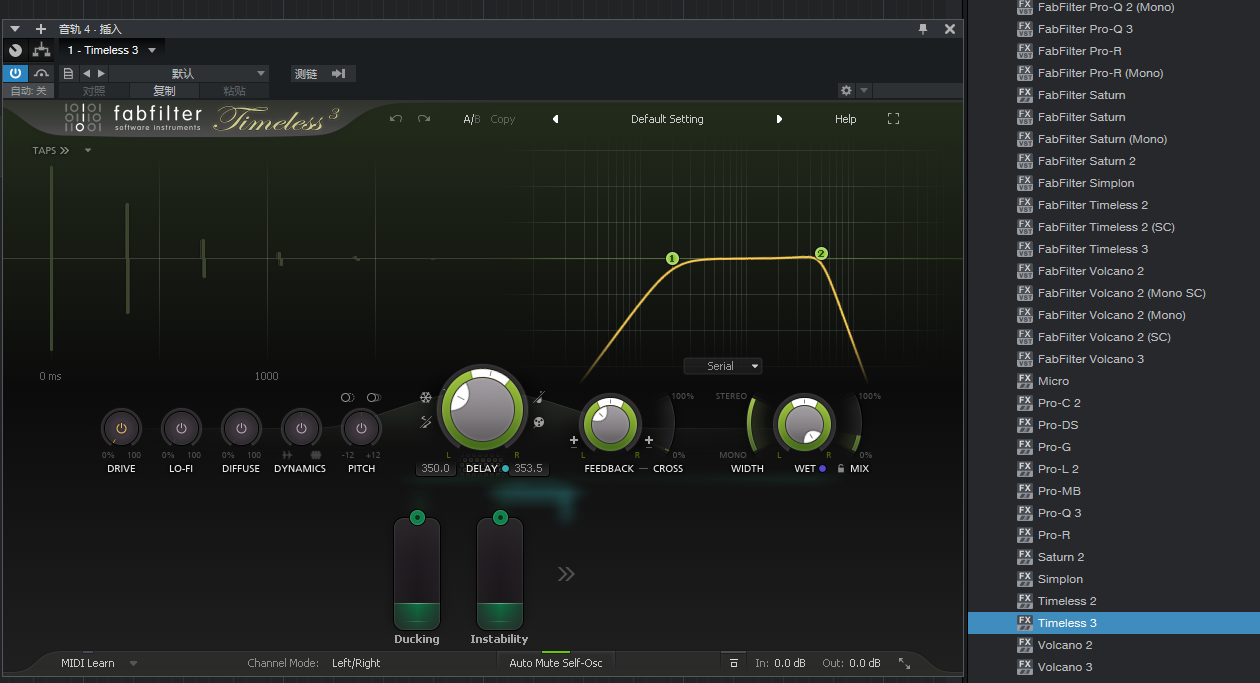Open the dropdown arrow beside the gear icon
This screenshot has width=1260, height=683.
pos(864,90)
